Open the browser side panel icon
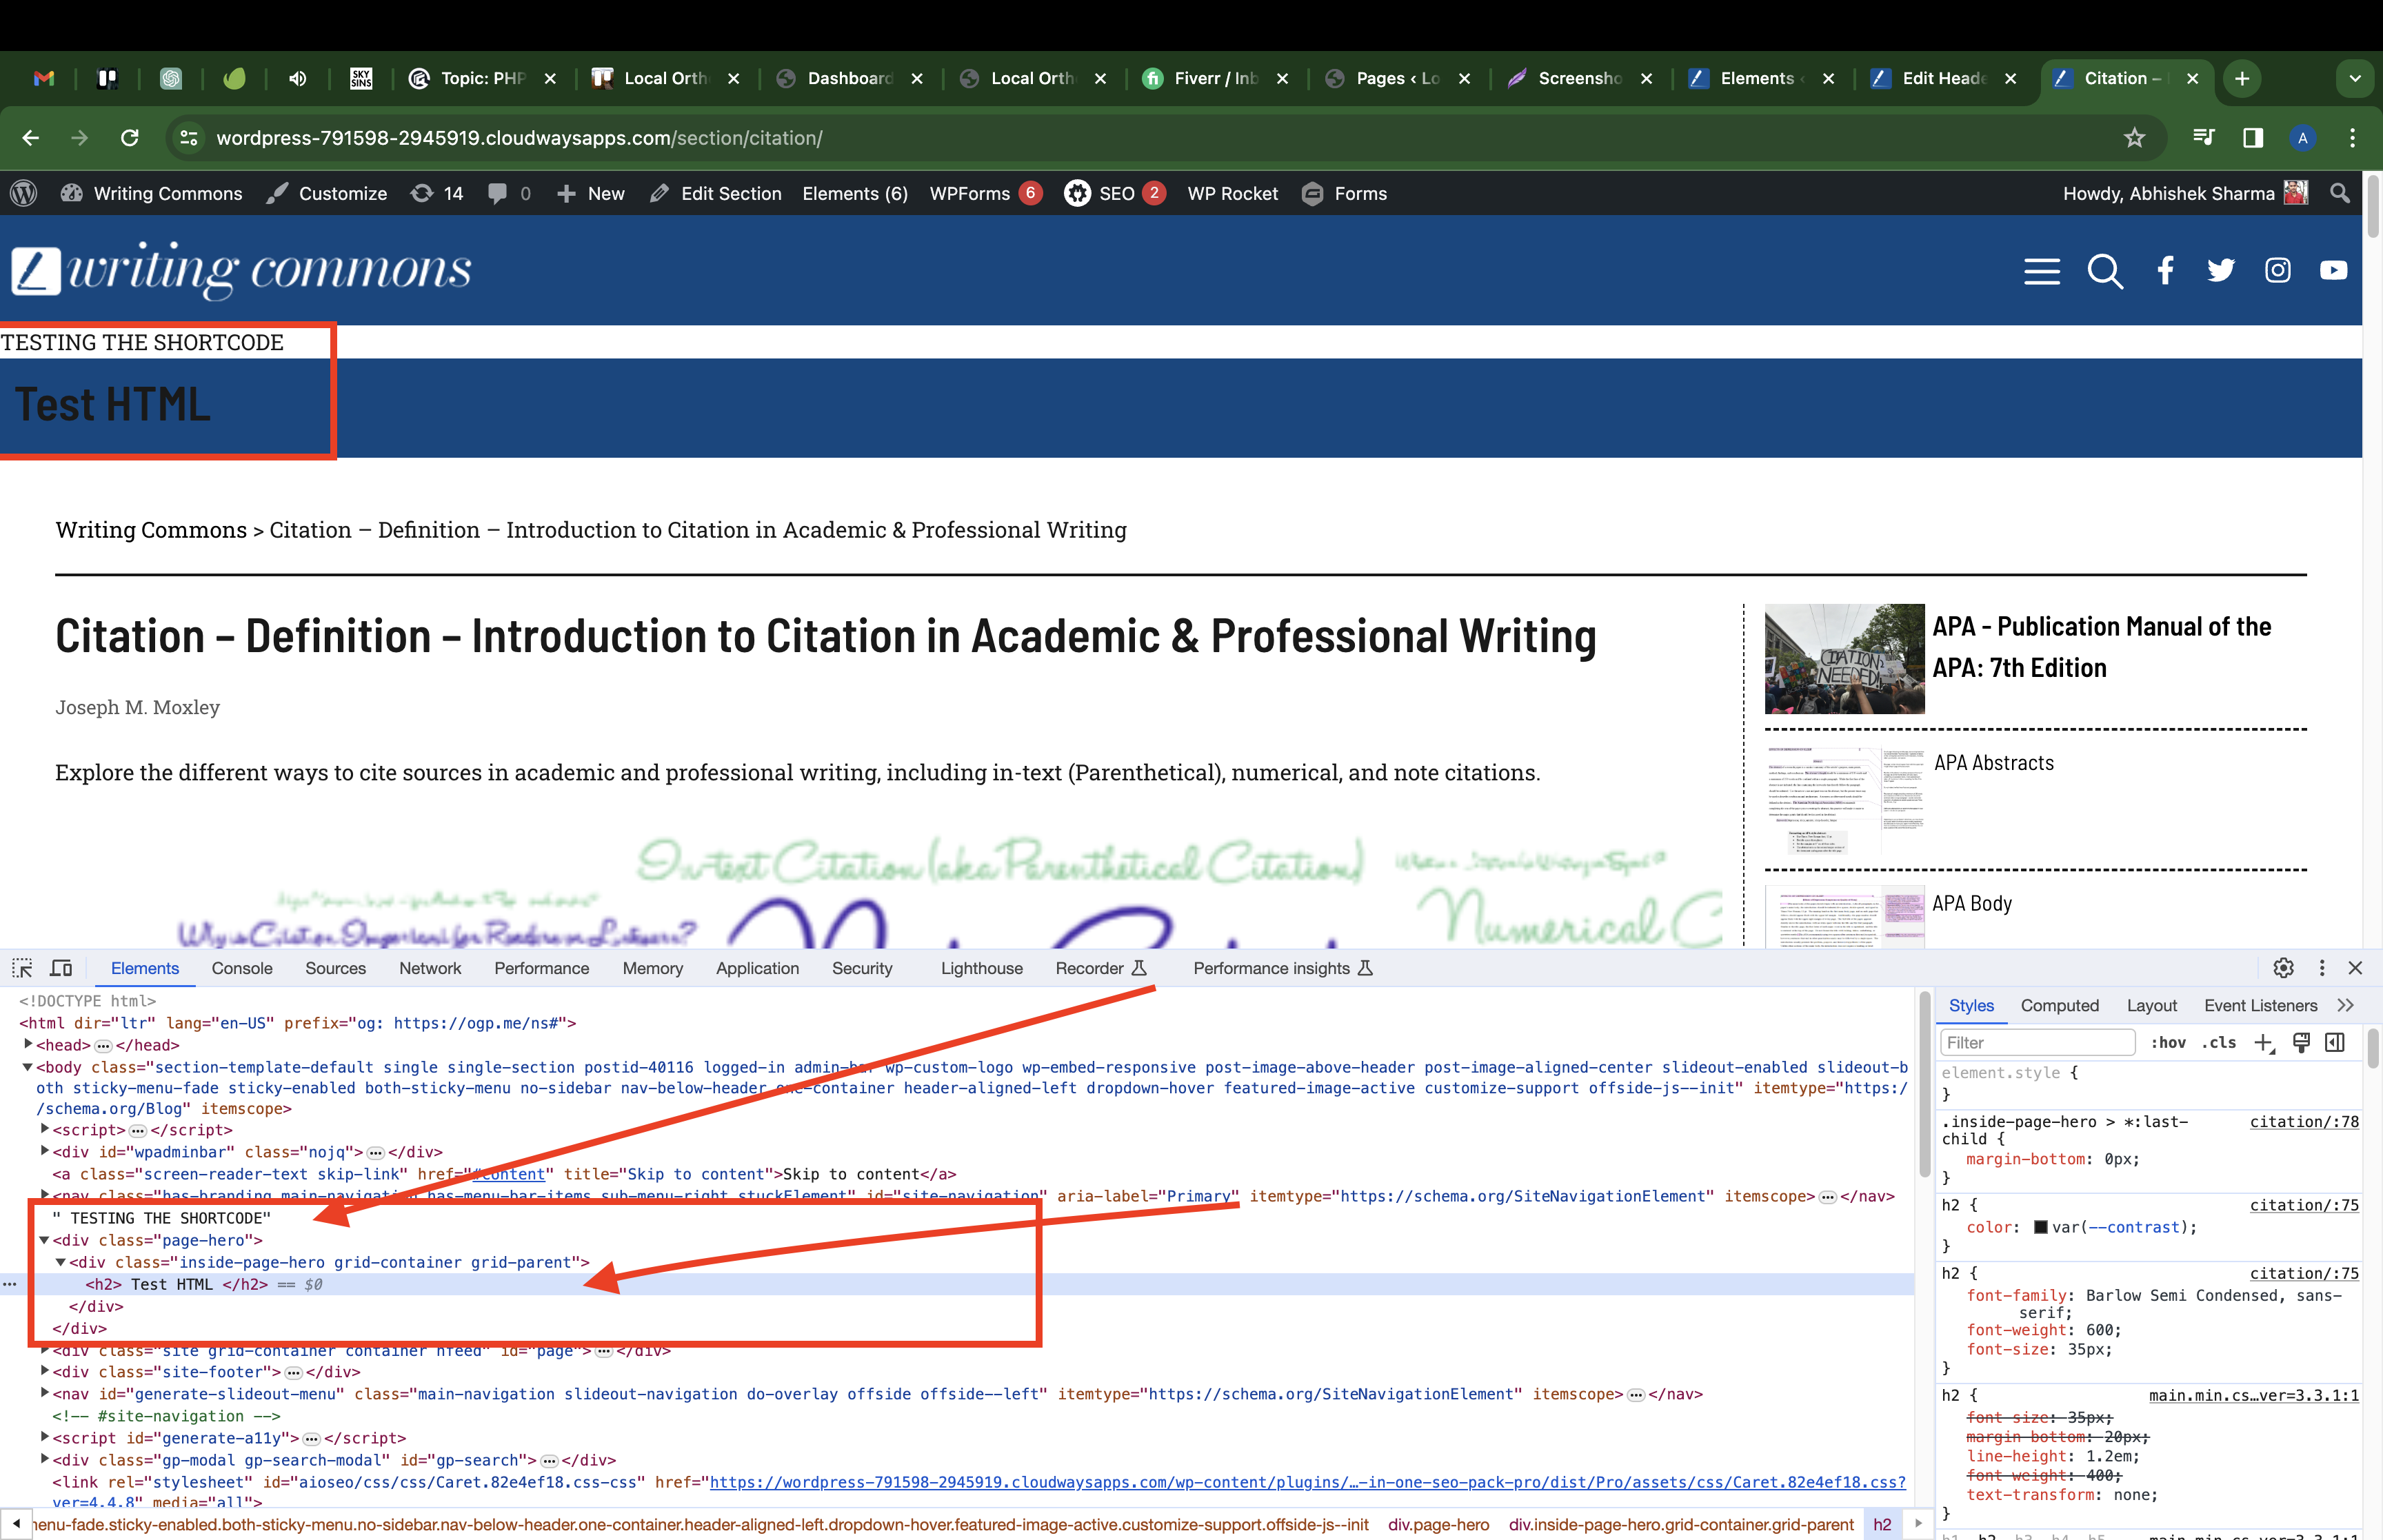This screenshot has width=2383, height=1540. [2253, 138]
